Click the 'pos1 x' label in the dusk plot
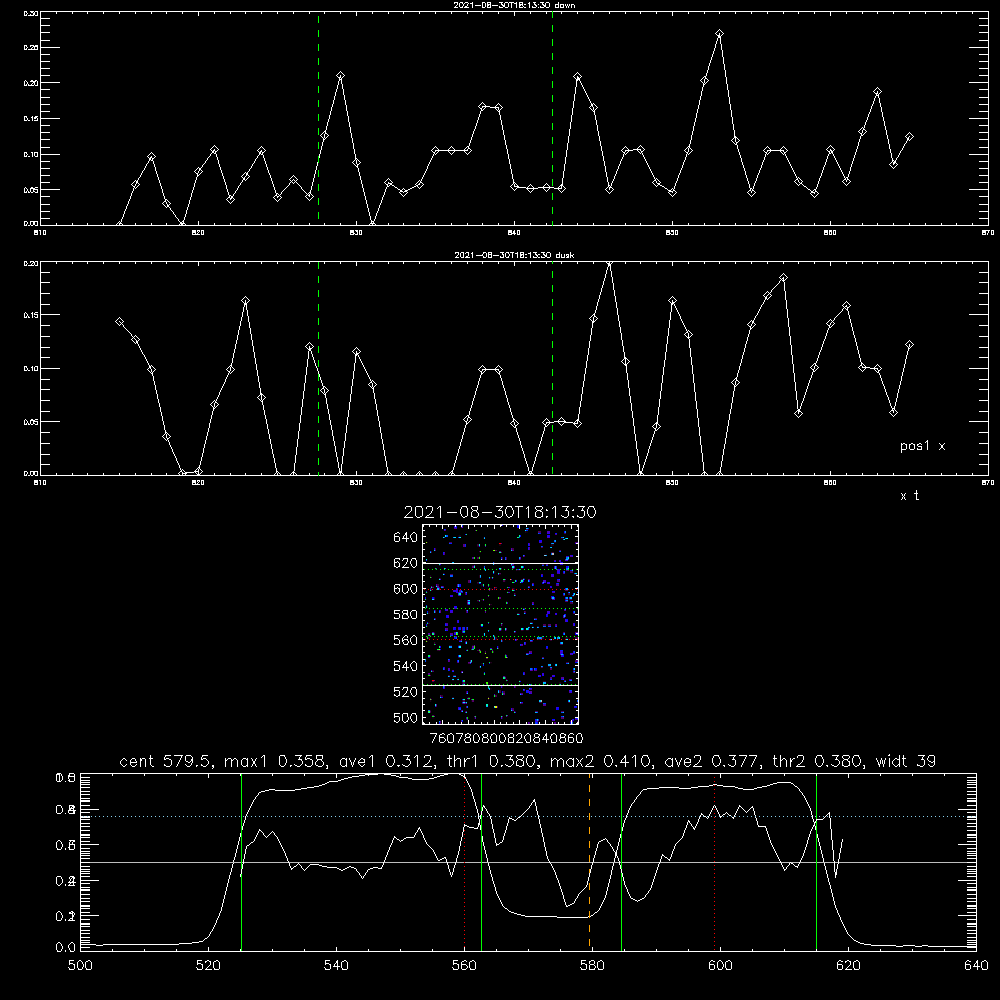 click(922, 446)
